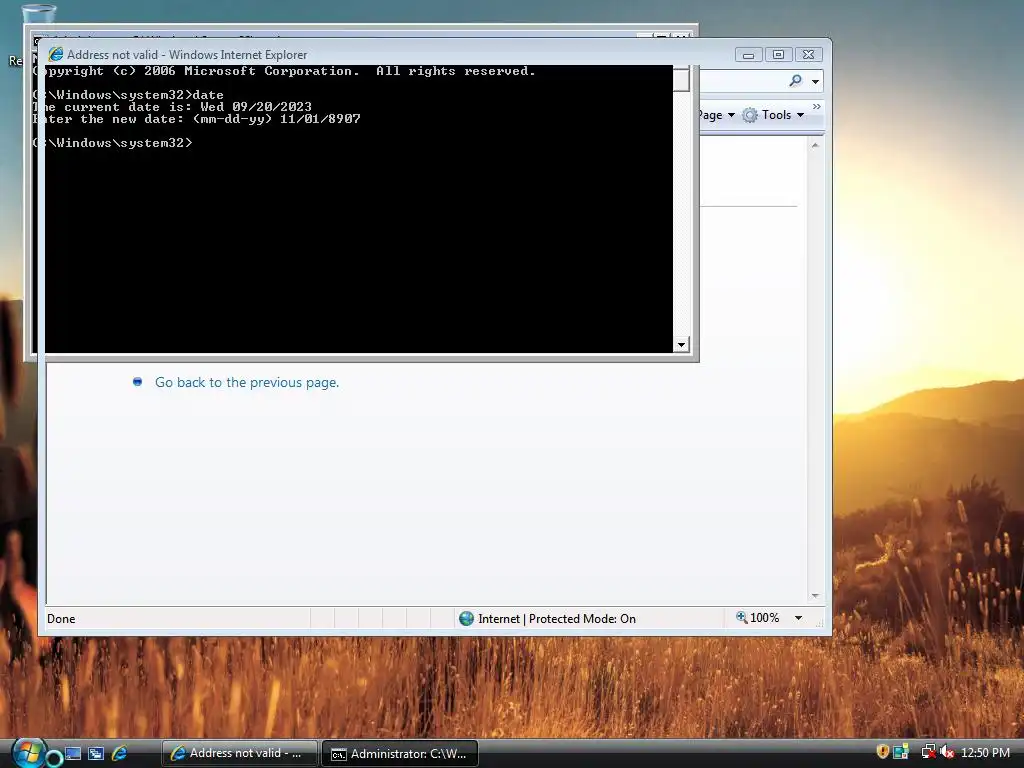
Task: Click the Internet Explorer scroll down arrow
Action: click(815, 596)
